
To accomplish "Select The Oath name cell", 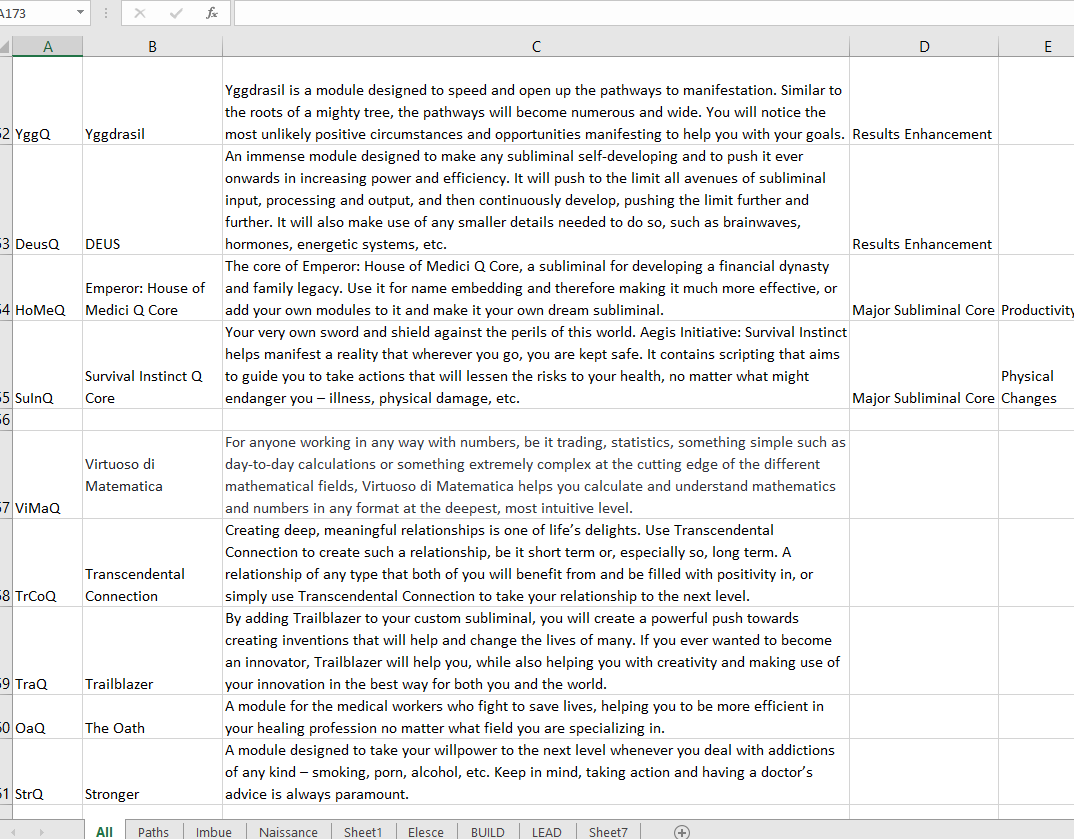I will (x=152, y=716).
